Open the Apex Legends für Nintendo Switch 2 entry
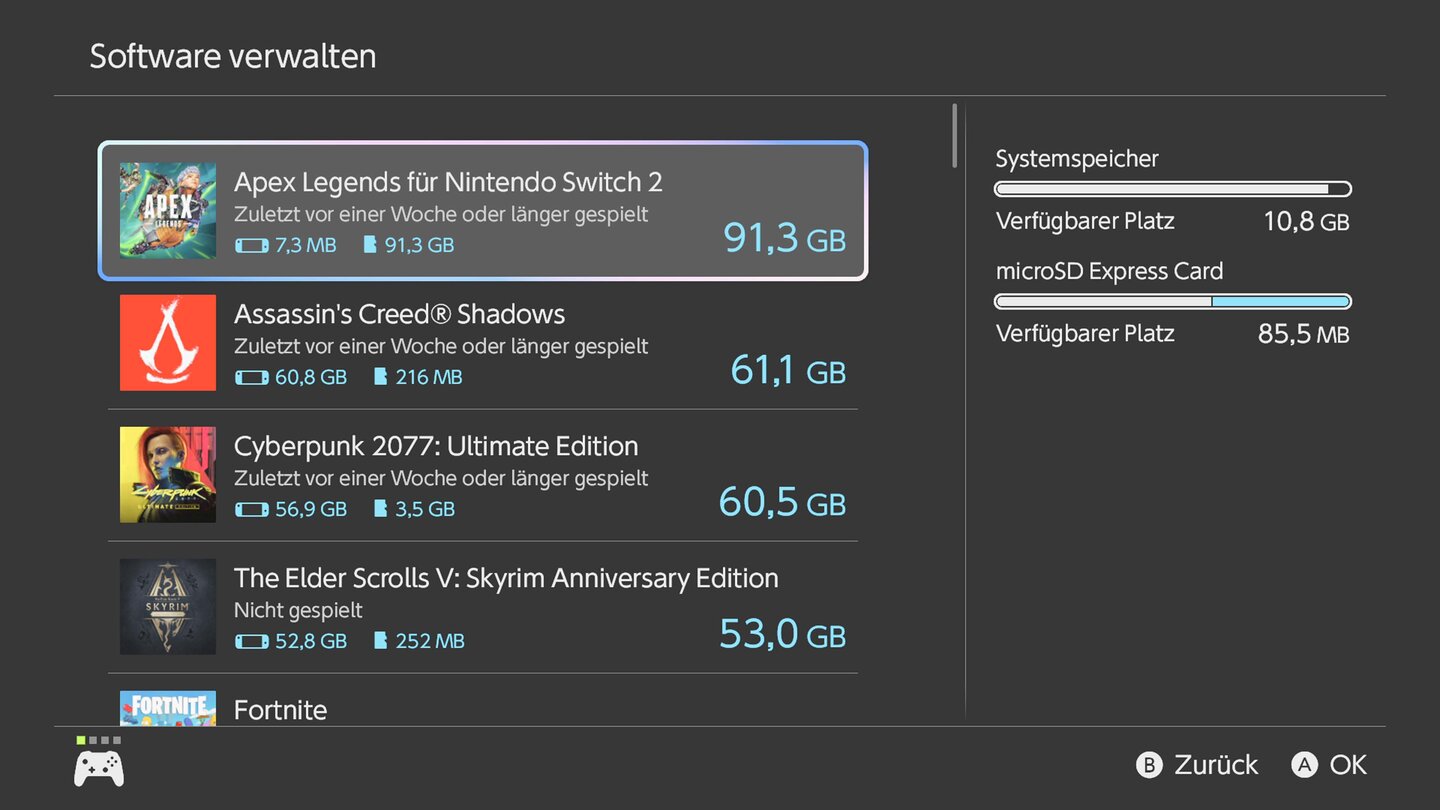This screenshot has height=810, width=1440. (448, 182)
